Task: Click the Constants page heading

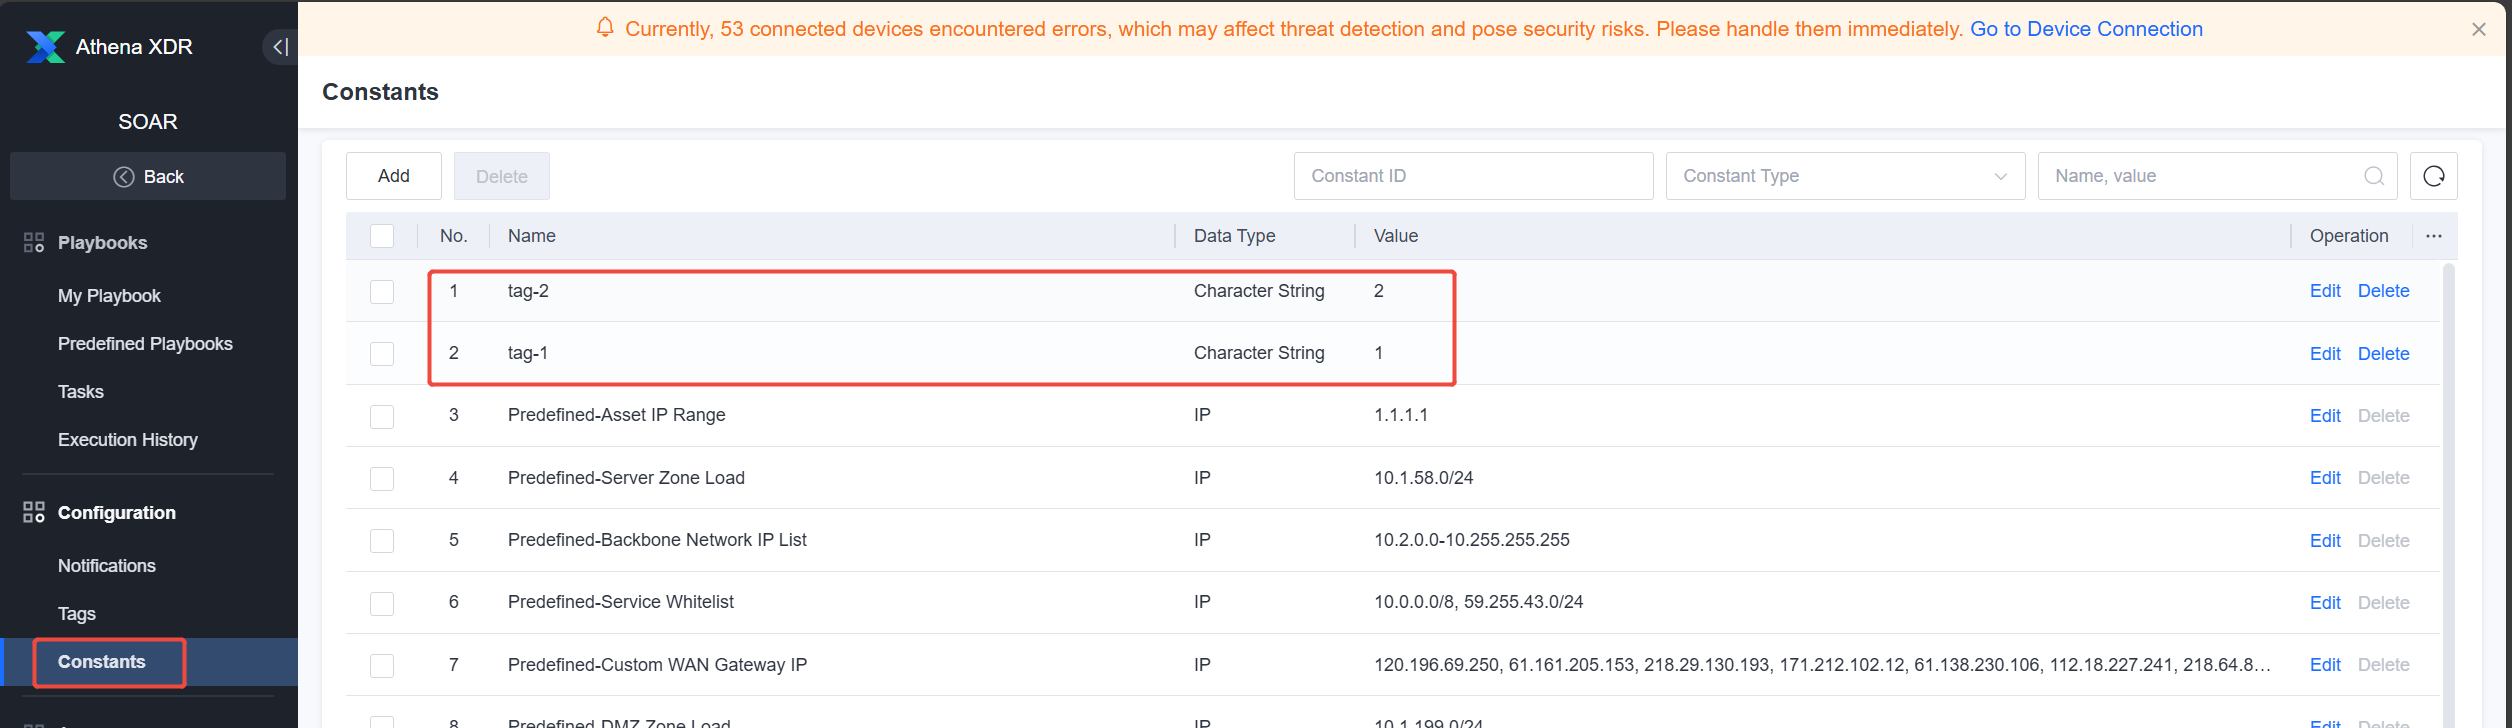Action: click(x=380, y=92)
